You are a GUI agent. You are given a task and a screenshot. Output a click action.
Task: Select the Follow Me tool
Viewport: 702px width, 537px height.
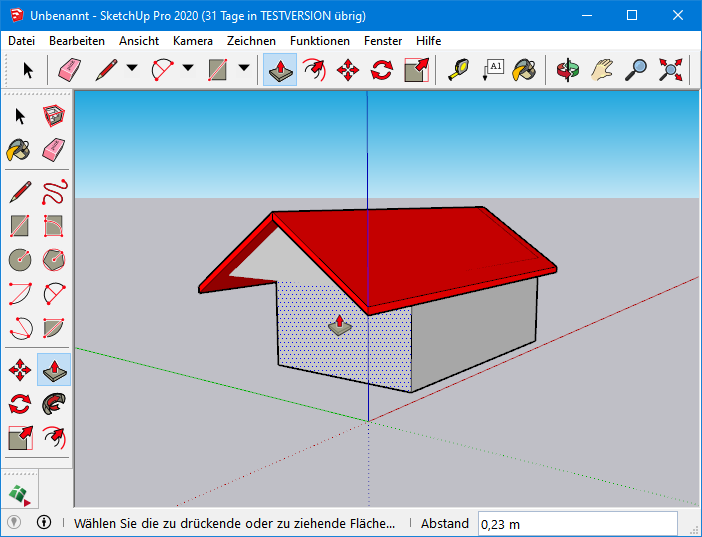click(54, 404)
